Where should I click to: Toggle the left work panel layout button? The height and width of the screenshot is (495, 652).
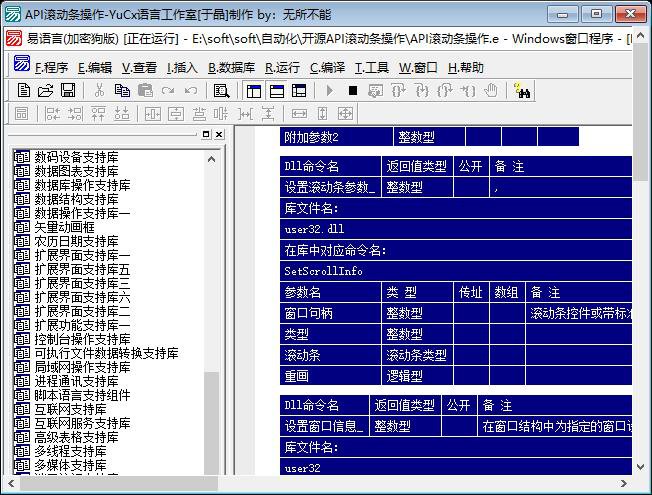(254, 91)
